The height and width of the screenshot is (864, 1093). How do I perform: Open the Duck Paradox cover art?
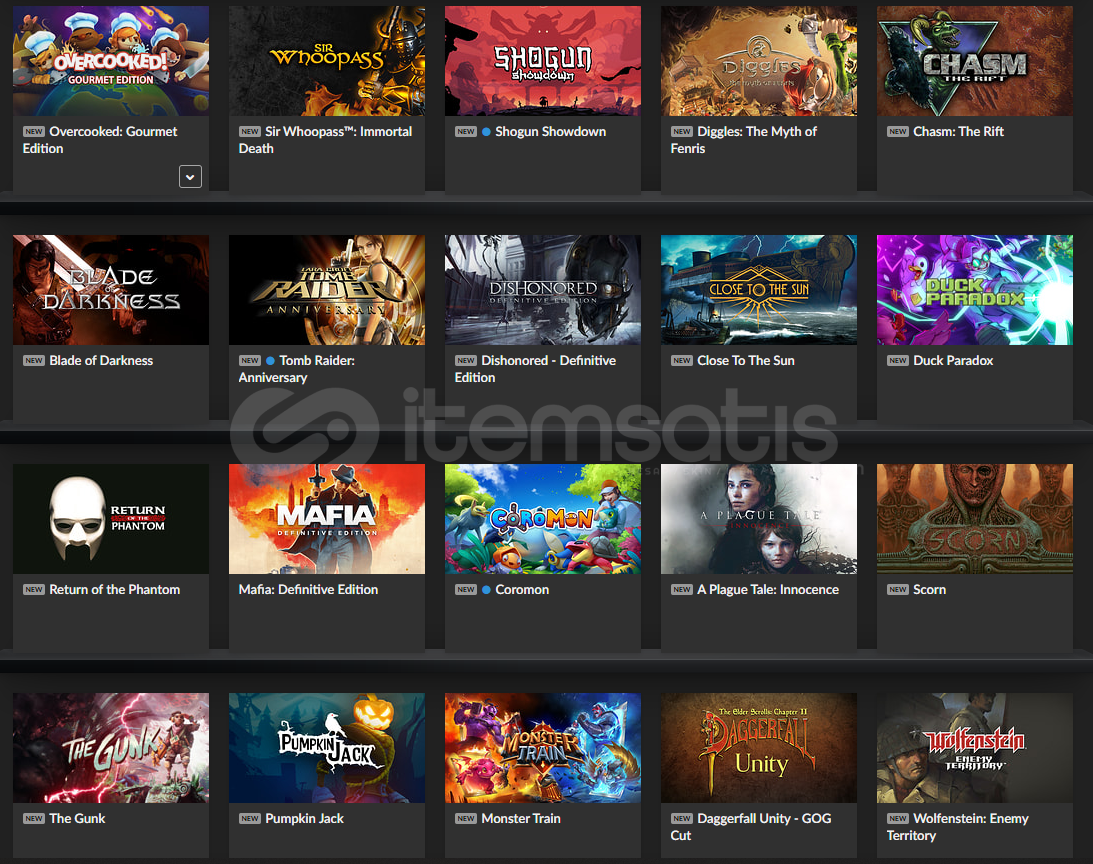point(975,290)
